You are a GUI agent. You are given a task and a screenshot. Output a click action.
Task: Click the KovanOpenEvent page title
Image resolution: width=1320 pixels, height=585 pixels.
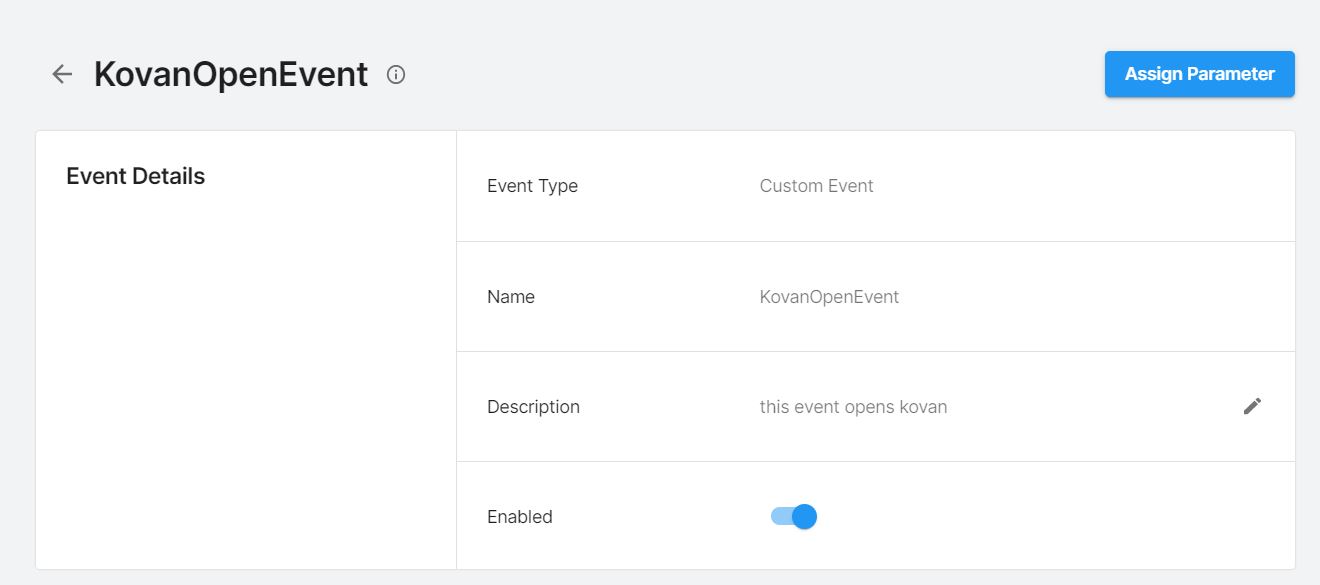coord(230,74)
